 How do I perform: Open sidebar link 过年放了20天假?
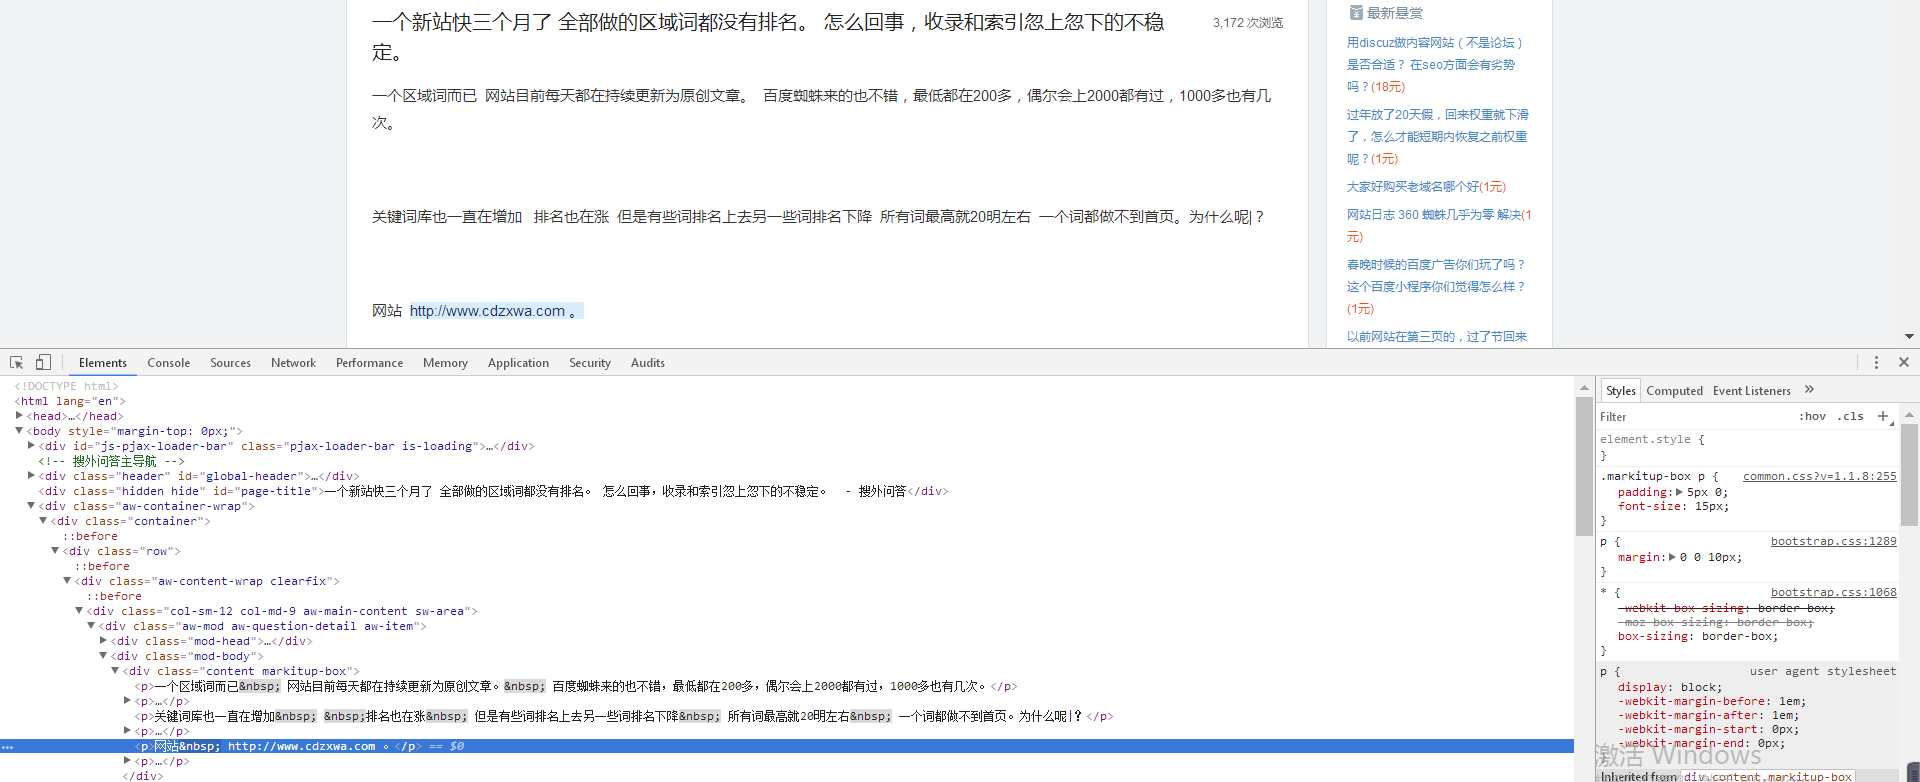(1437, 136)
